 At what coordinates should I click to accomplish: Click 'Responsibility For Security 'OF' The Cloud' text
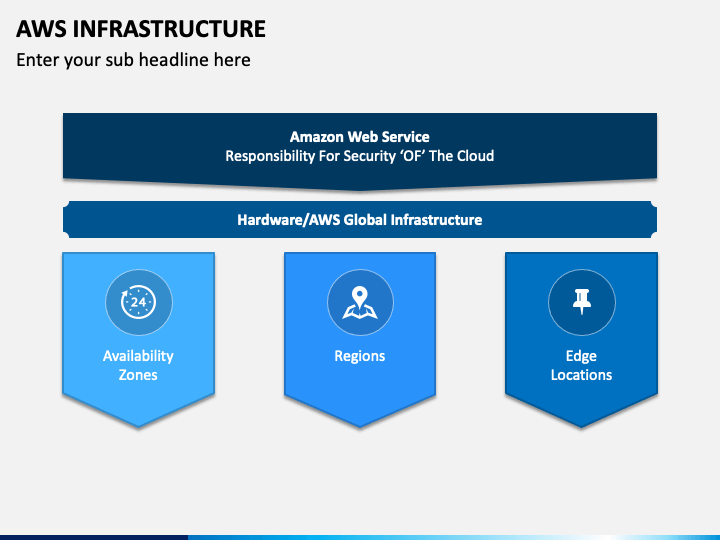point(360,156)
